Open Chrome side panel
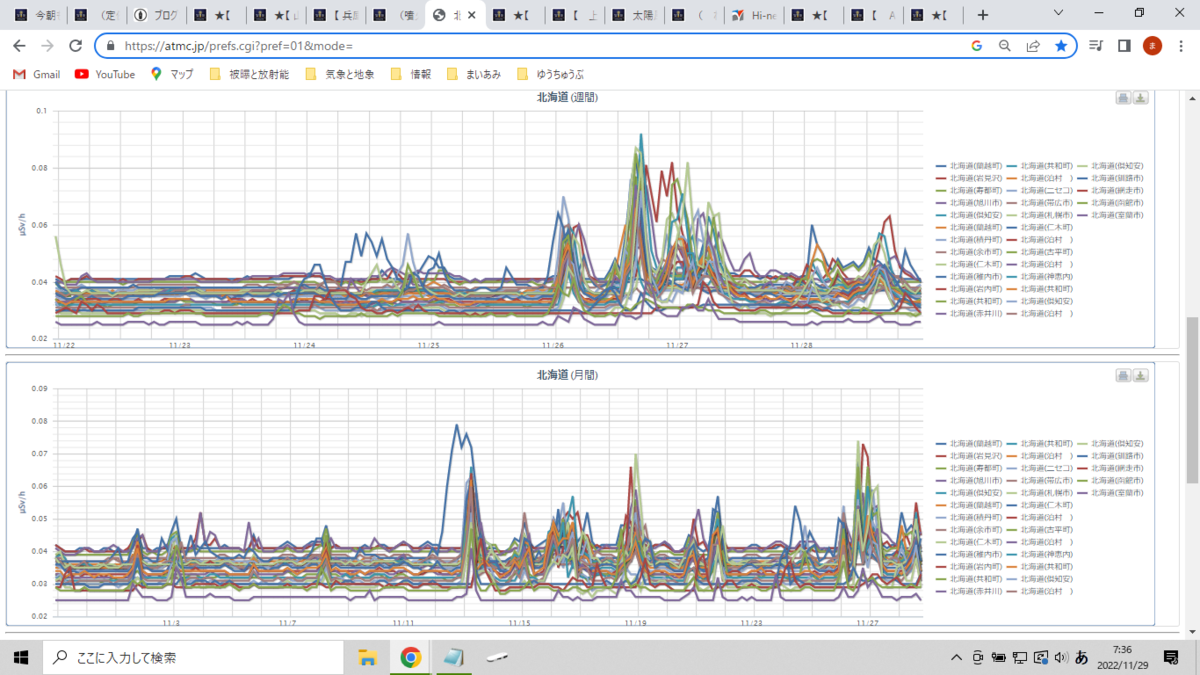This screenshot has width=1200, height=675. tap(1124, 46)
